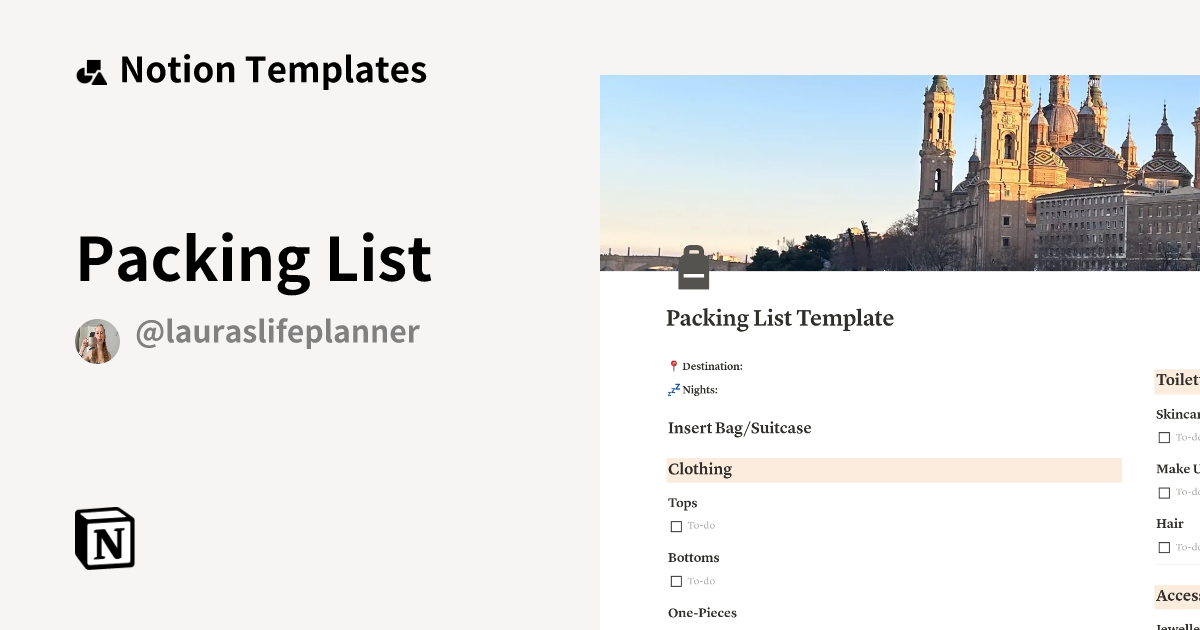Viewport: 1200px width, 630px height.
Task: Click the Zzz sleep icon beside Nights
Action: (x=672, y=390)
